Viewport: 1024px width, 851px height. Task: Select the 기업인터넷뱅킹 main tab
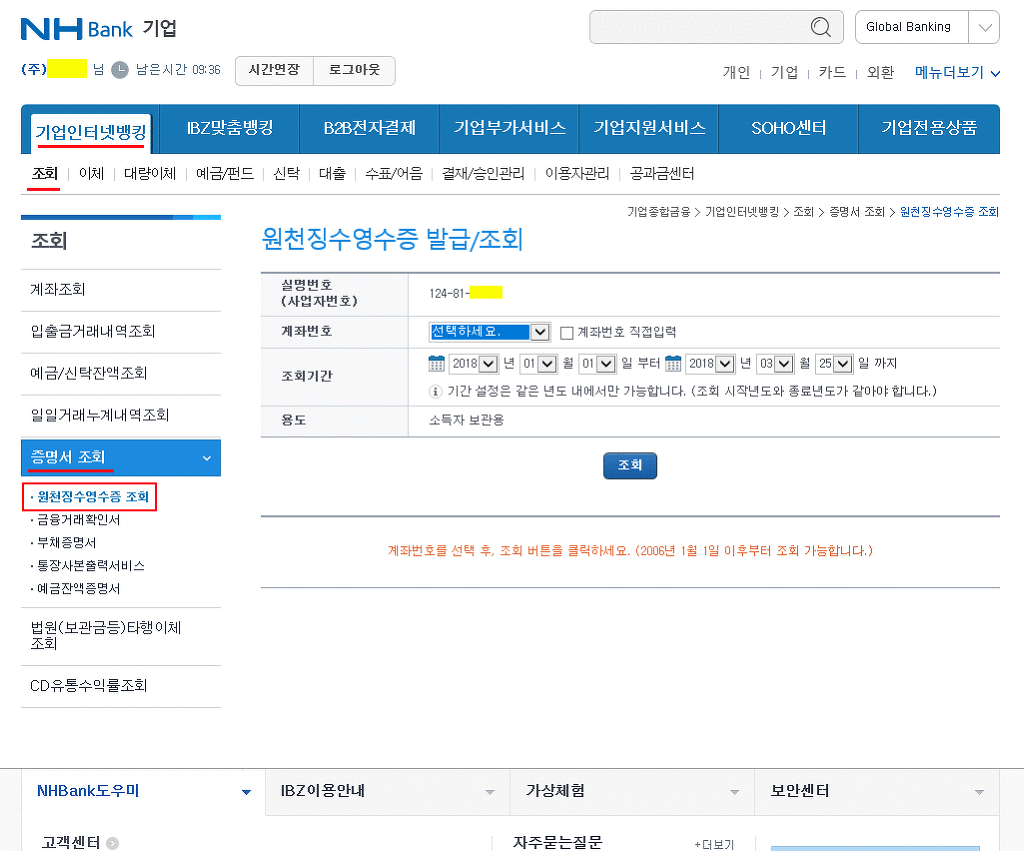point(91,133)
